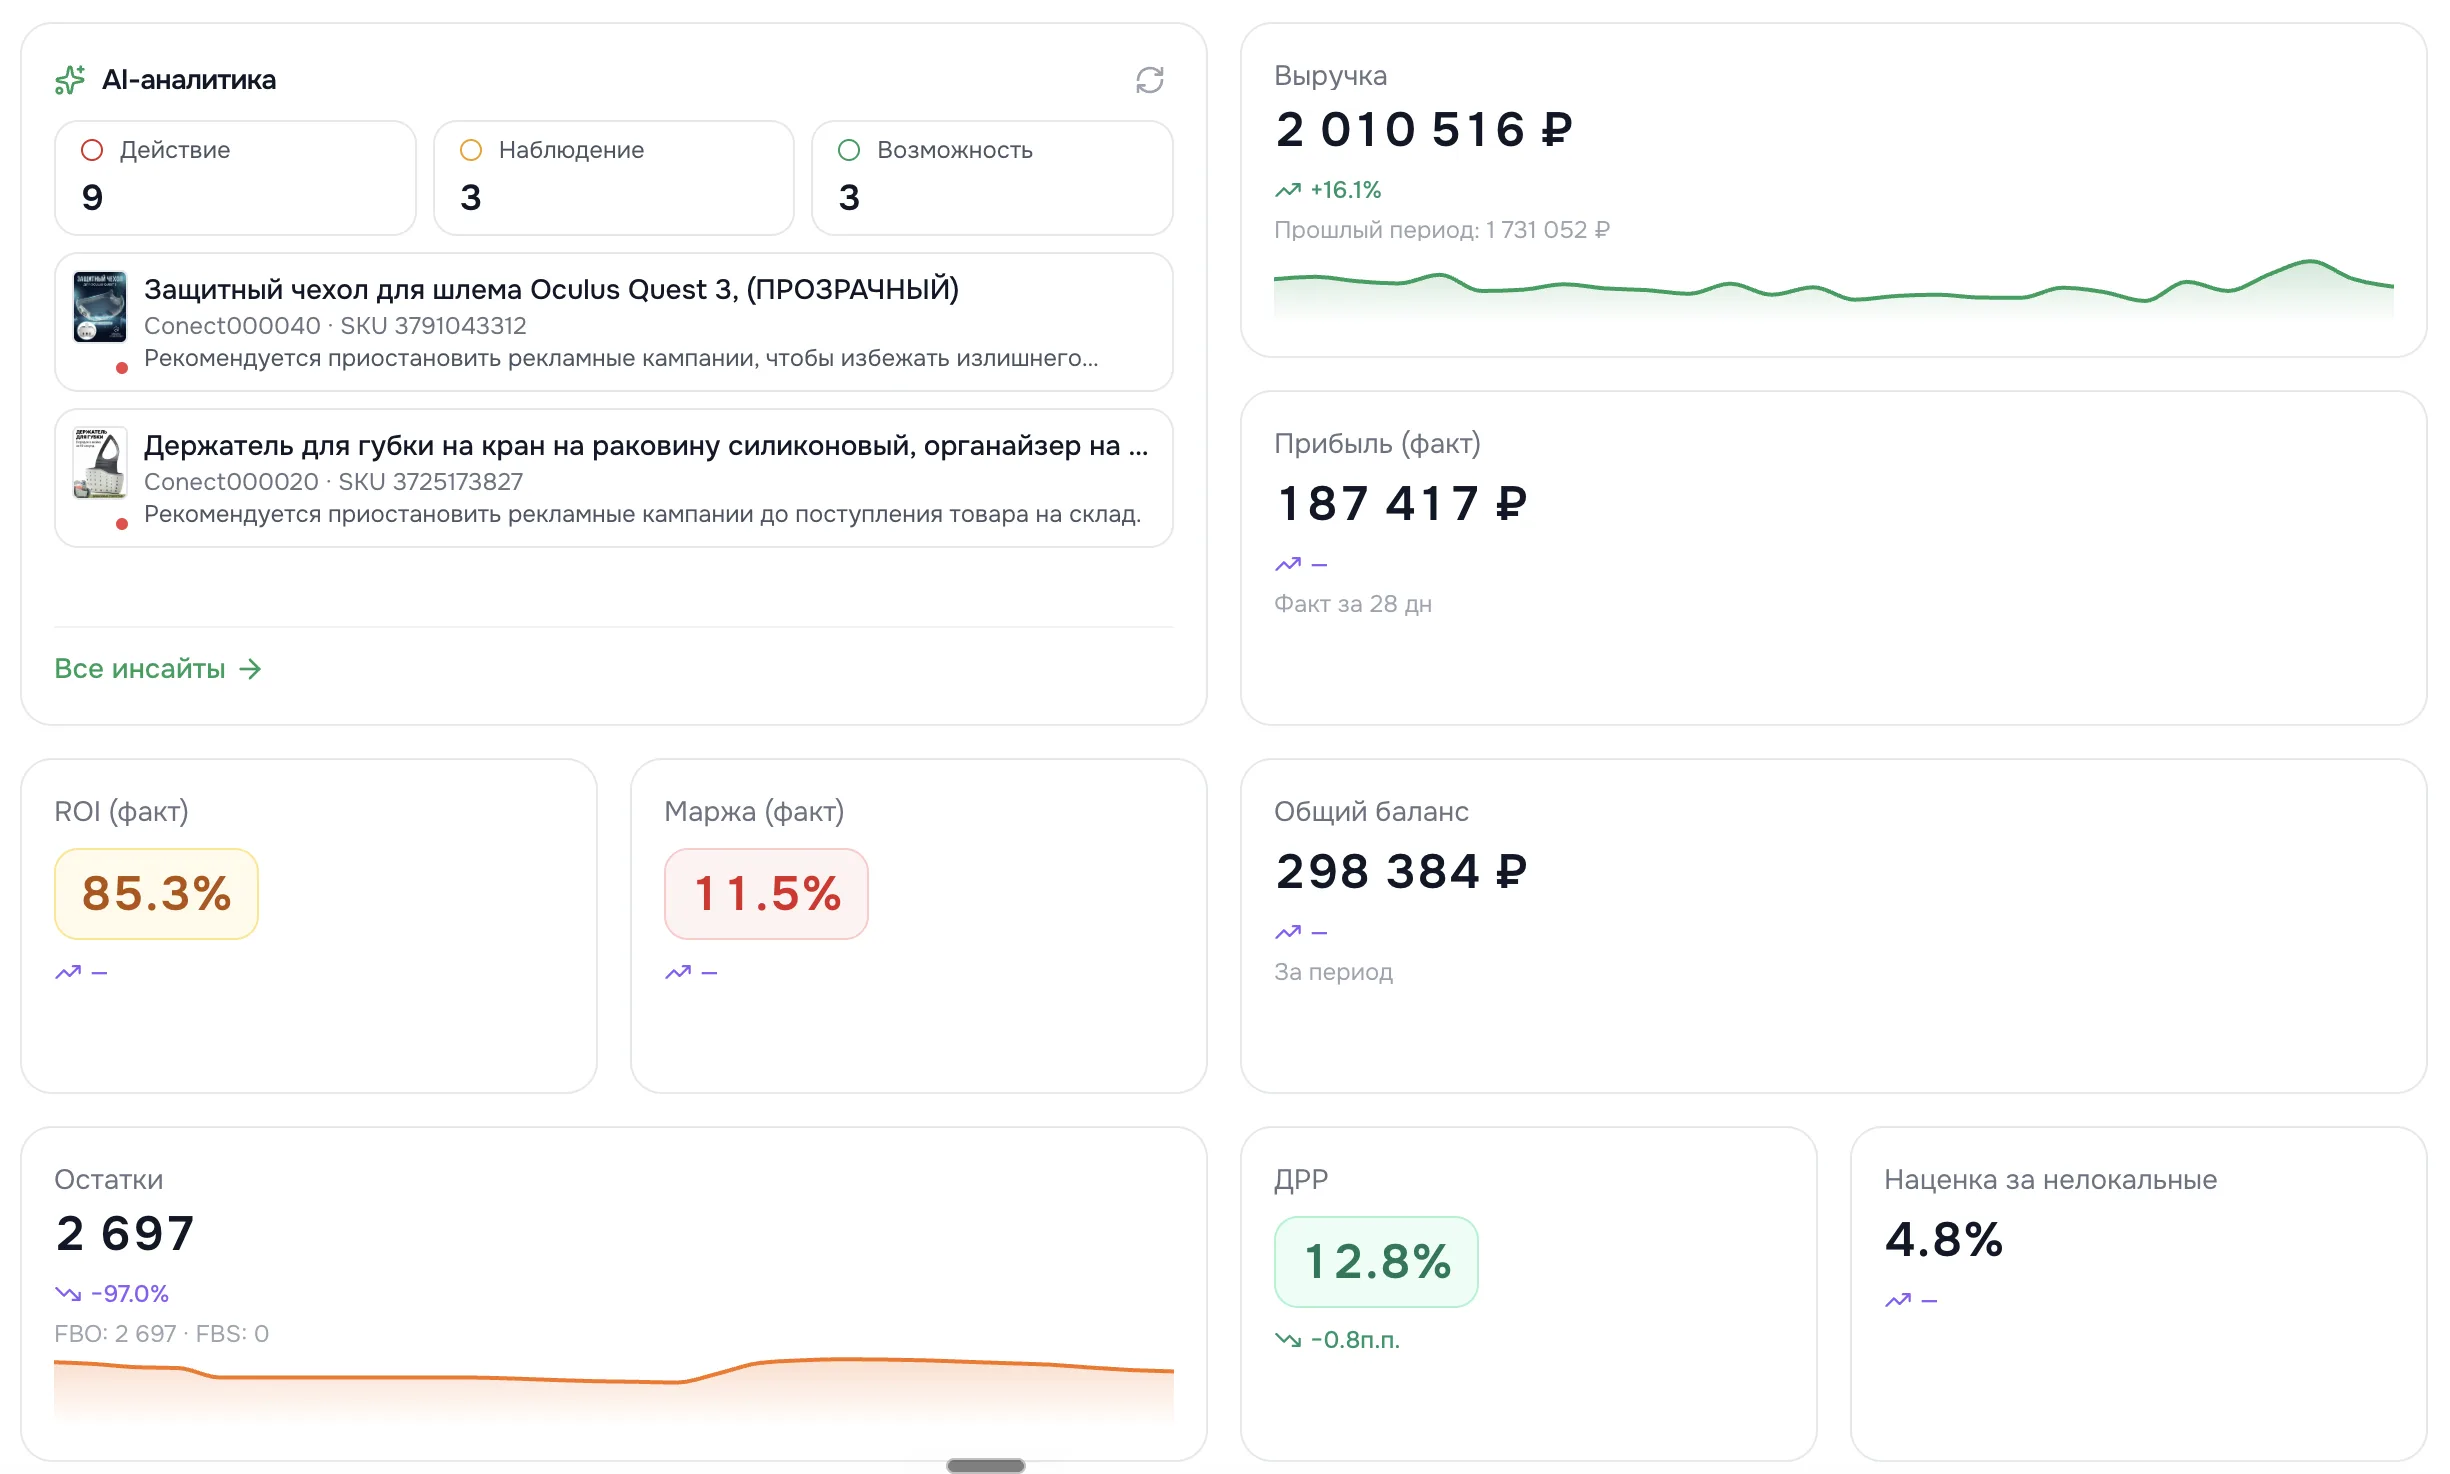Click the ROI (факт) trend icon
Viewport: 2450px width, 1474px height.
click(x=68, y=972)
